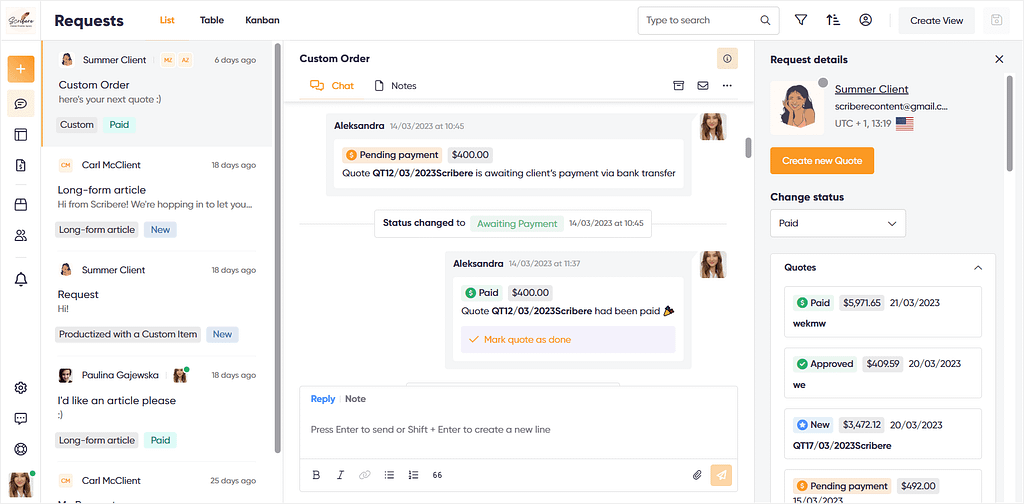Click the archive box icon in chat header
Screen dimensions: 1024x504
(679, 86)
